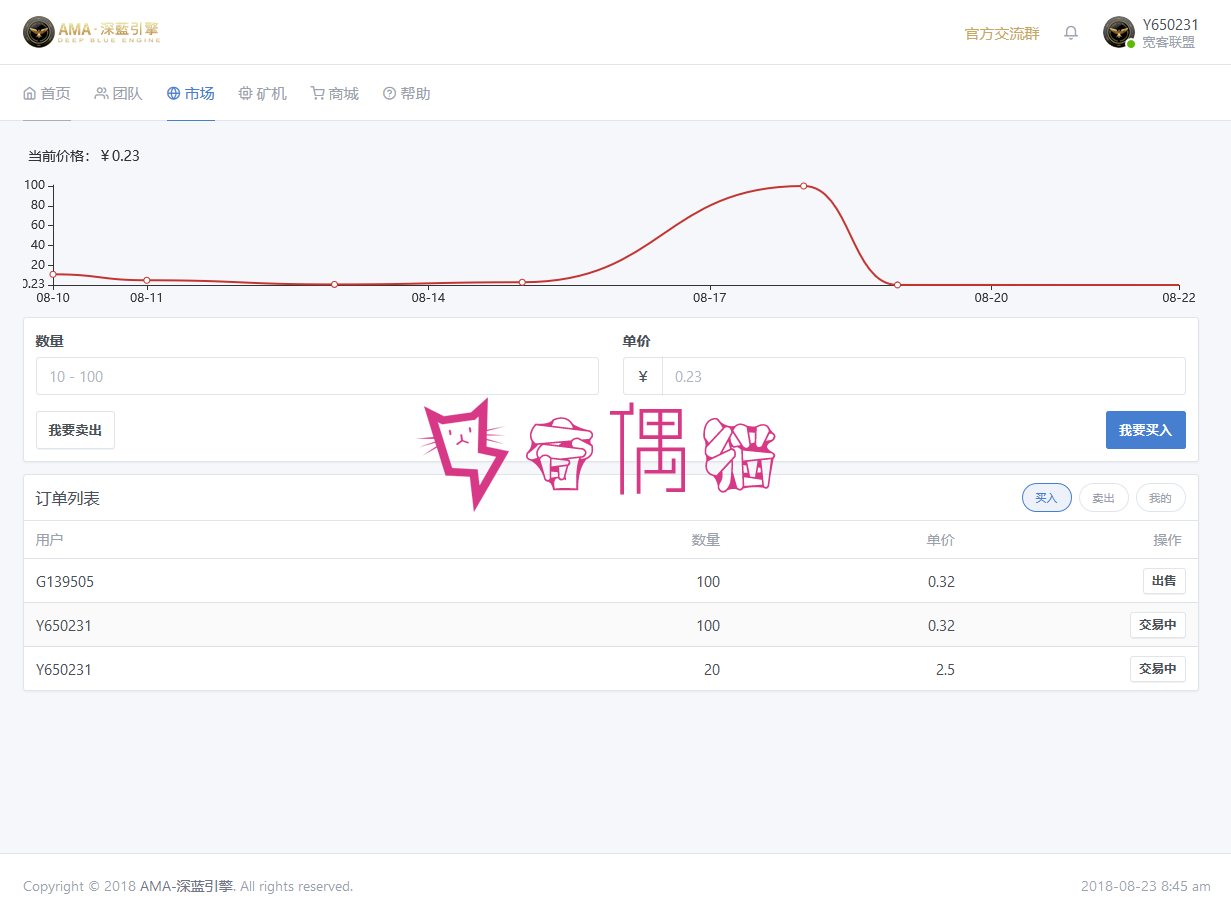This screenshot has height=910, width=1231.
Task: Open the 帮助 help tab
Action: pyautogui.click(x=407, y=93)
